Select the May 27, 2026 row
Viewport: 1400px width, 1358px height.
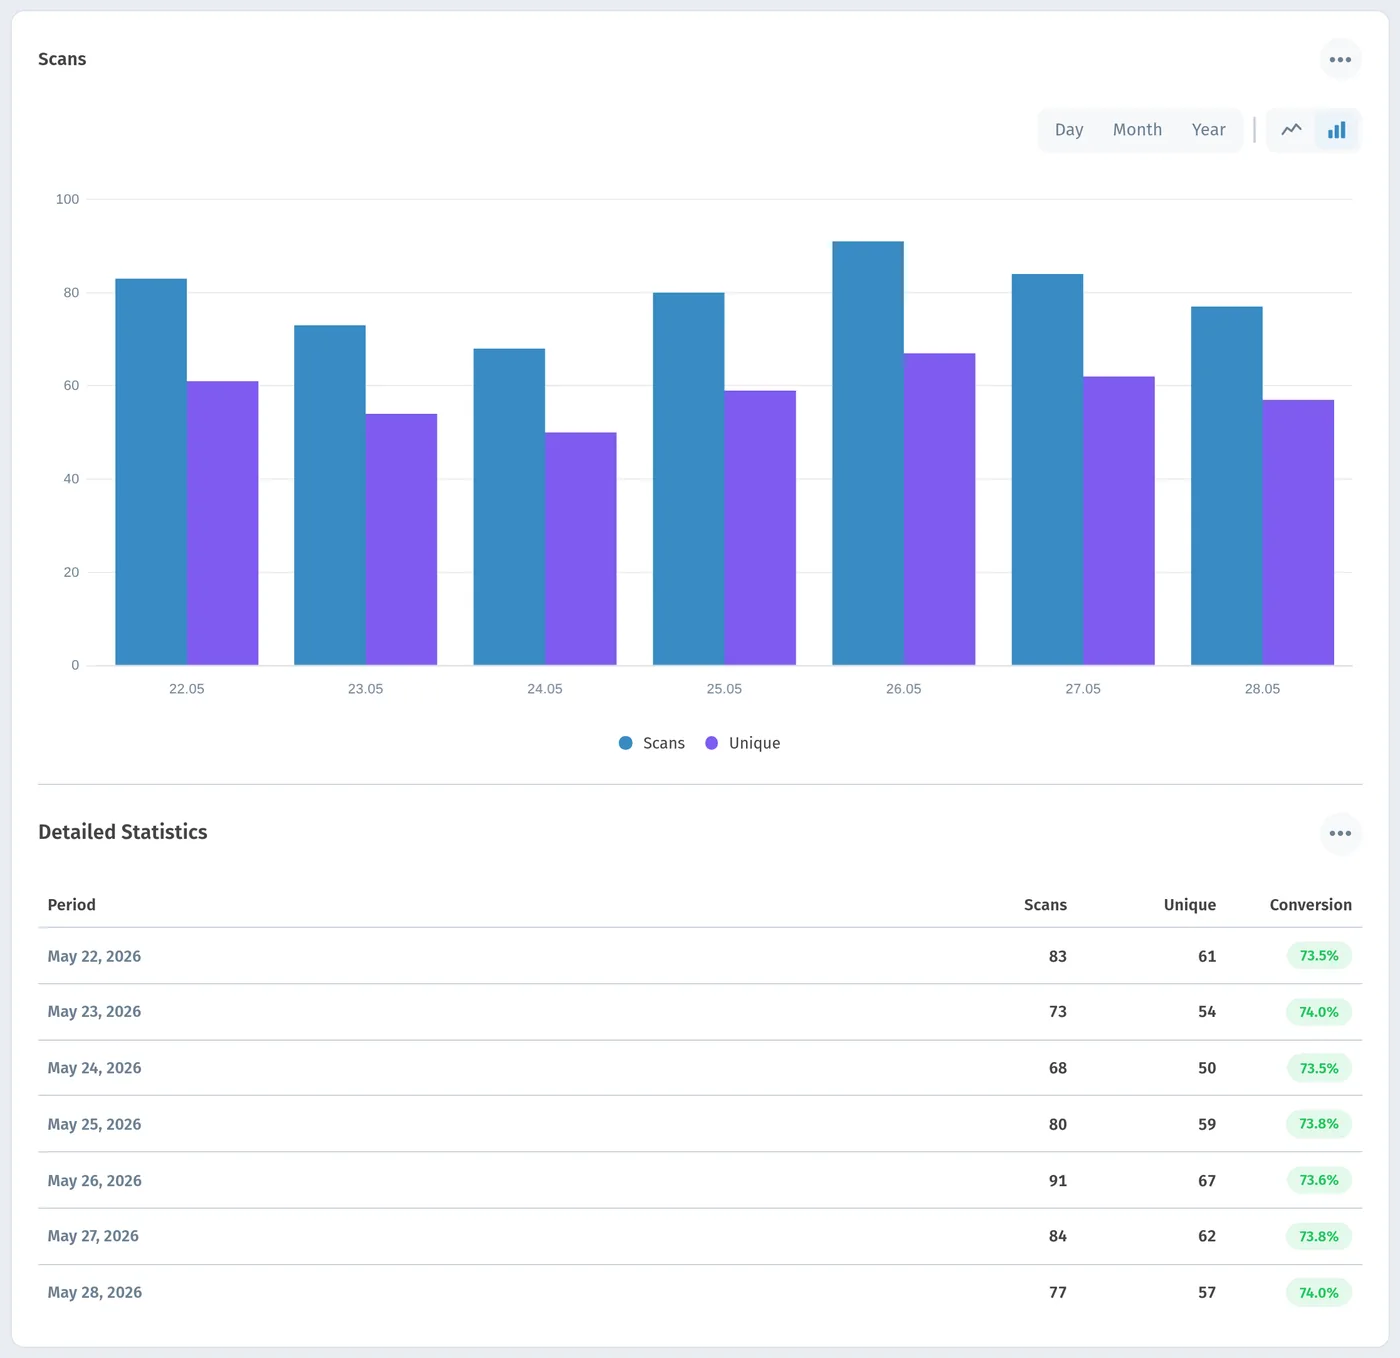[700, 1236]
